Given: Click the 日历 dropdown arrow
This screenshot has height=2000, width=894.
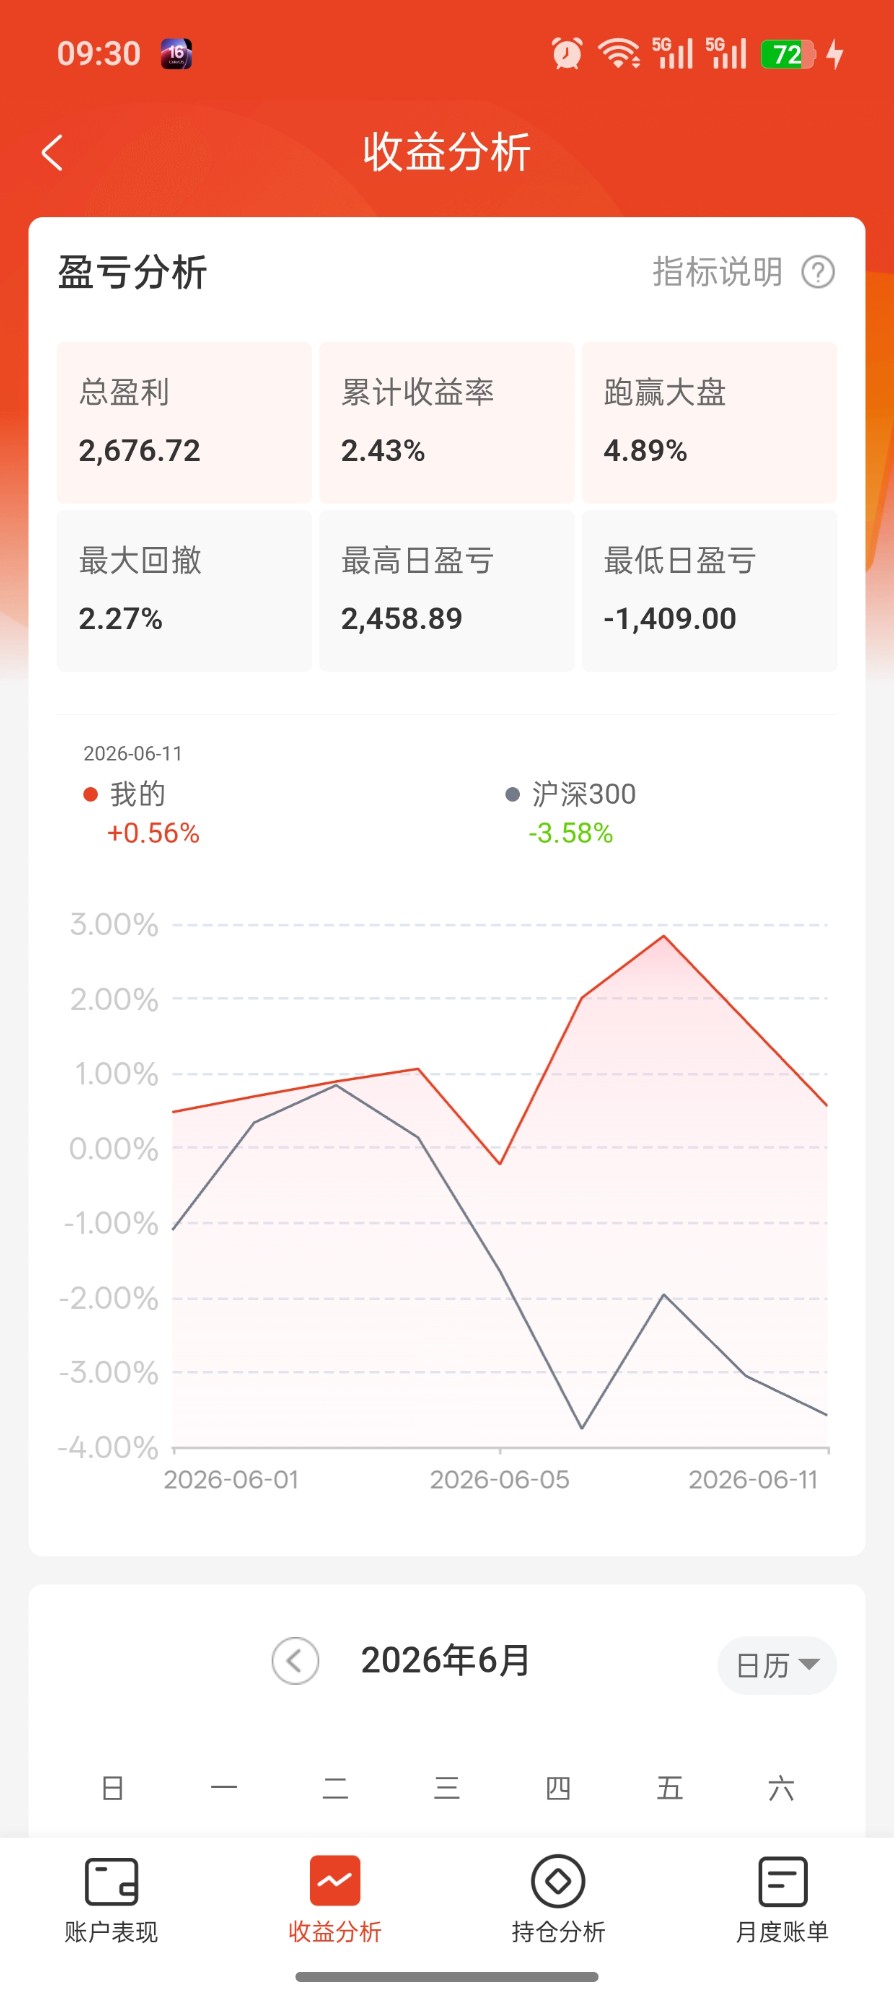Looking at the screenshot, I should (x=808, y=1664).
